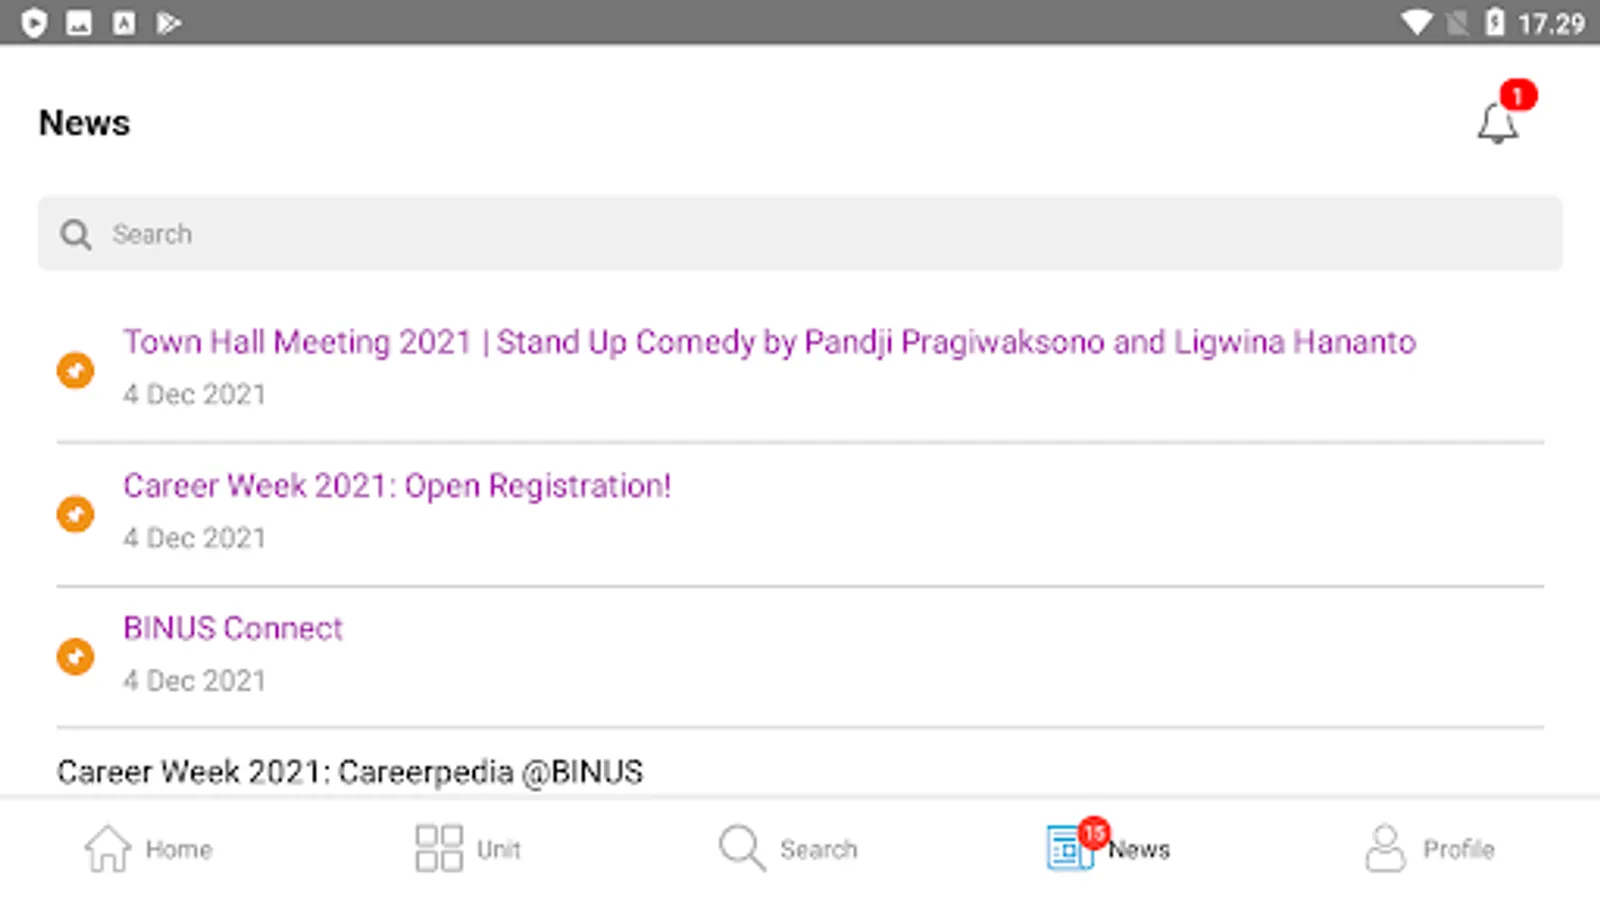Tap the magnifier icon in the search field
Screen dimensions: 1600x900
click(x=76, y=234)
